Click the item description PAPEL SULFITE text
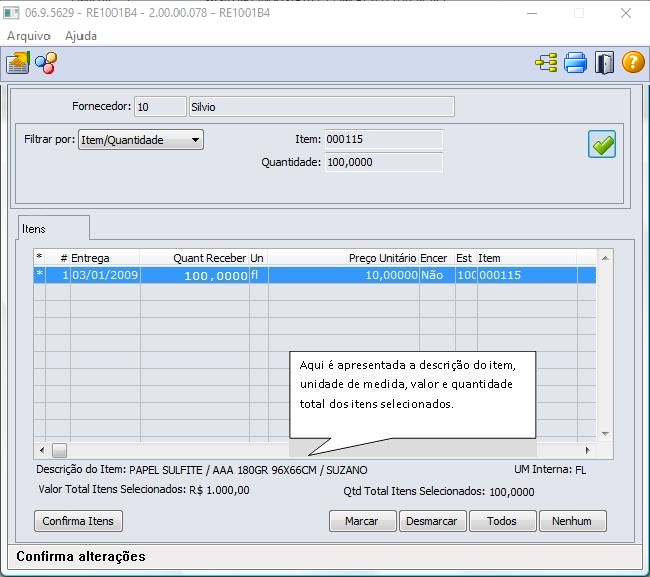 (248, 470)
